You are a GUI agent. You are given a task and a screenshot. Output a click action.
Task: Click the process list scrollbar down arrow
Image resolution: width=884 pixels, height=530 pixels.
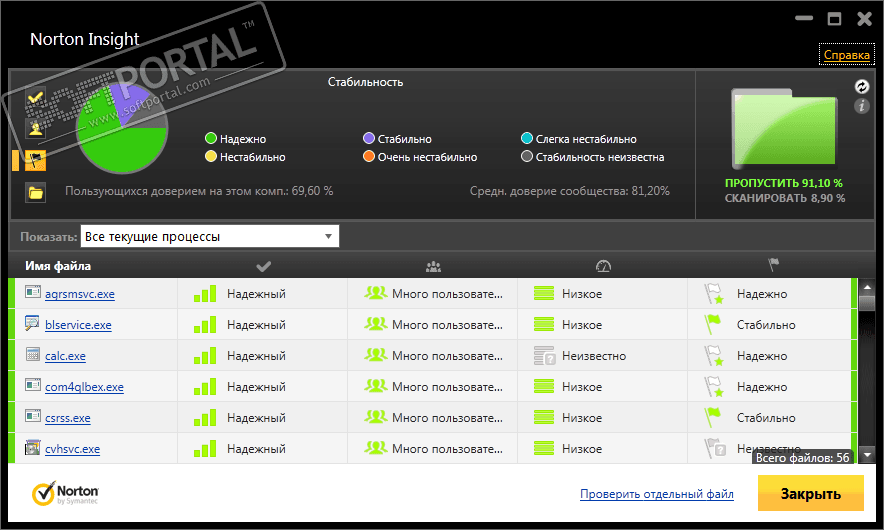(867, 454)
